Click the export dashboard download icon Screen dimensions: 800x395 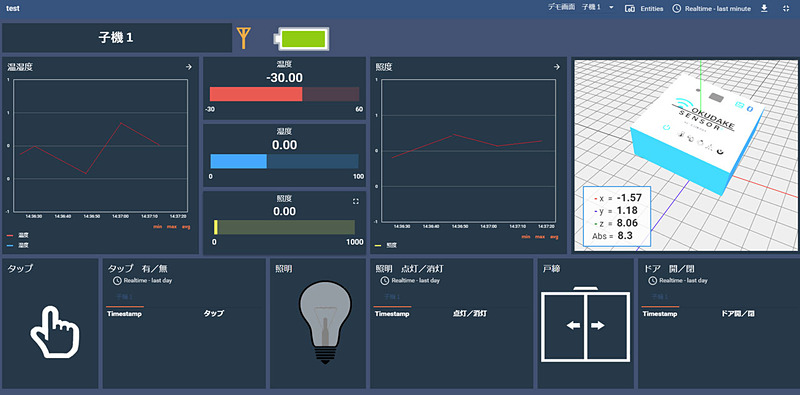point(764,8)
